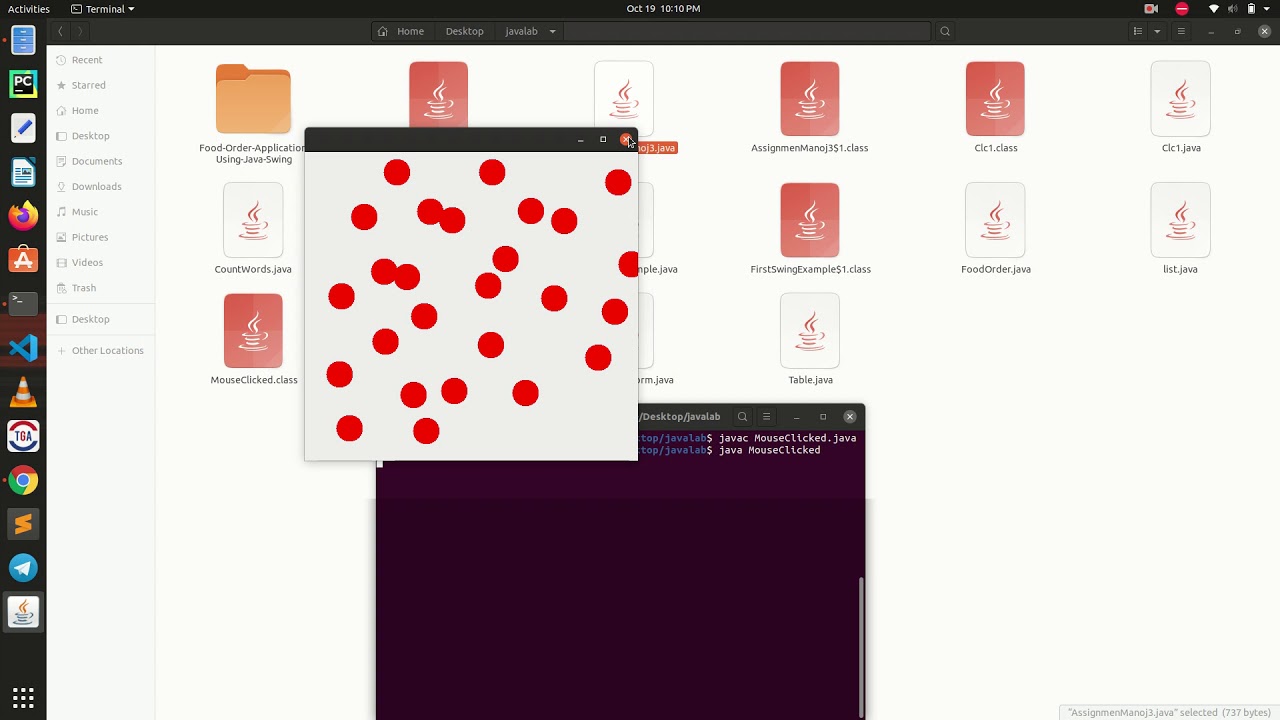The width and height of the screenshot is (1280, 720).
Task: Click the Desktop path bar button
Action: tap(464, 31)
